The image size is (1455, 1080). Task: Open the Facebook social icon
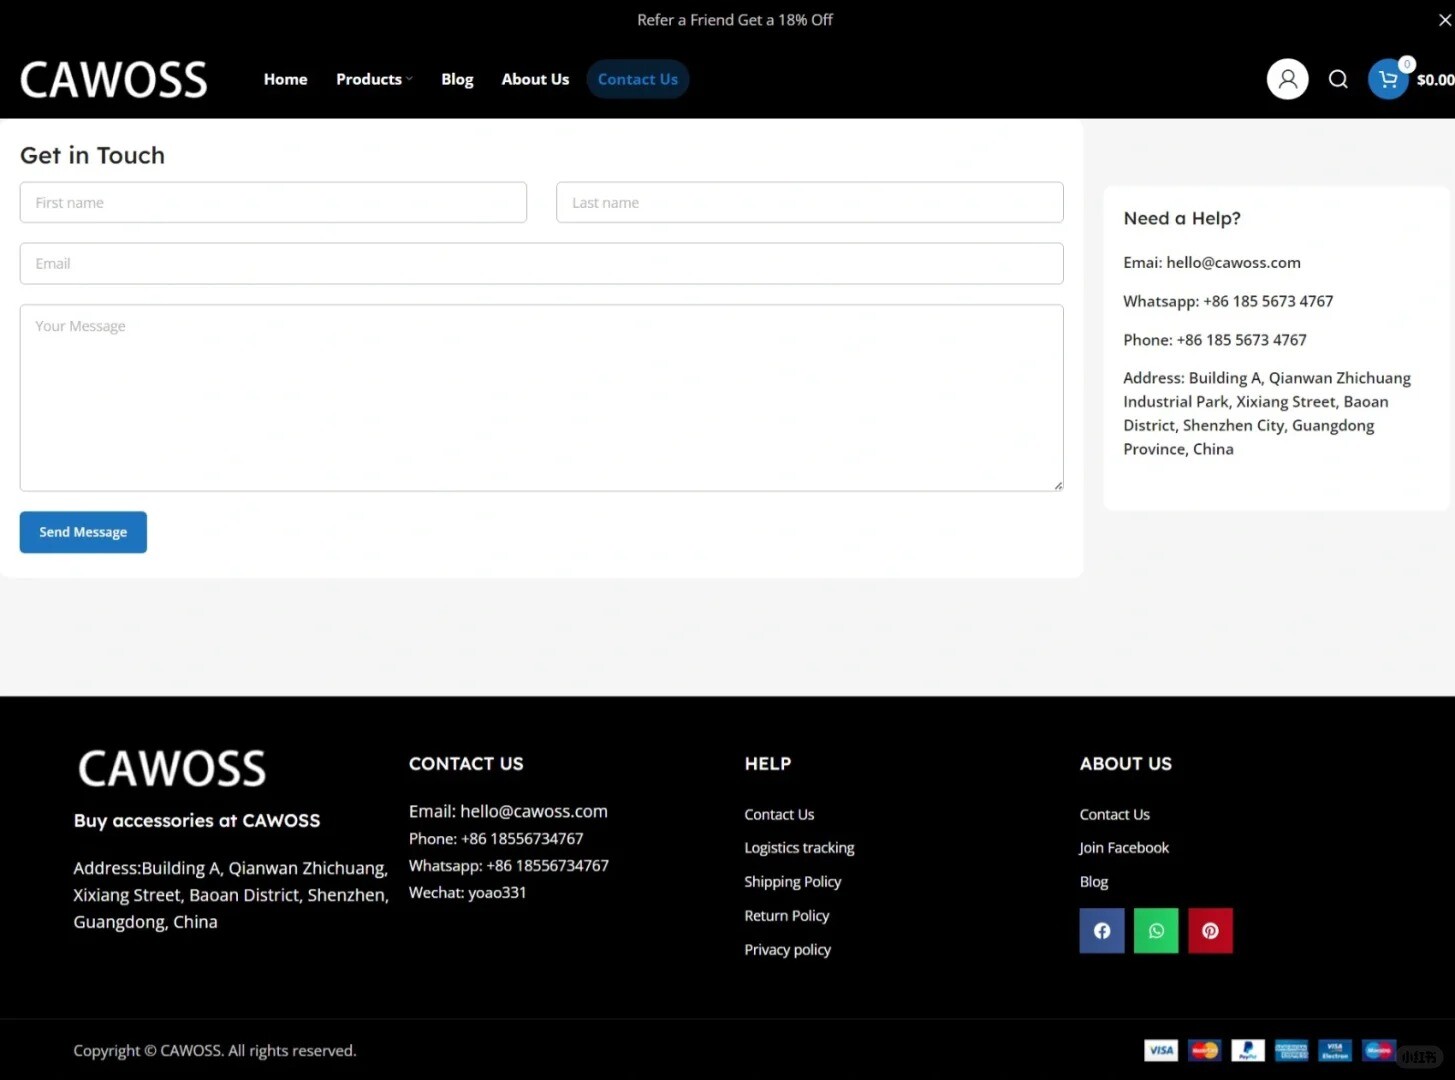click(1102, 931)
